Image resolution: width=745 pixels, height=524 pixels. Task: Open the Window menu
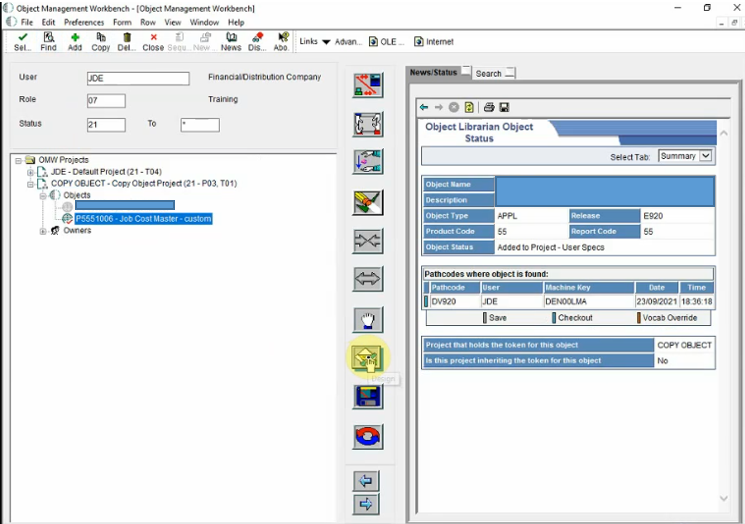point(204,22)
